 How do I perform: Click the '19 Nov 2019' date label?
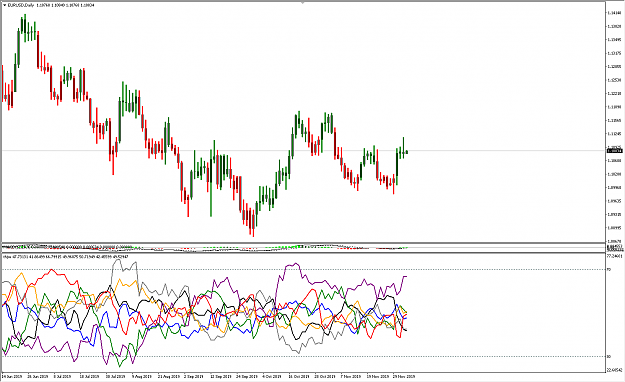(378, 376)
